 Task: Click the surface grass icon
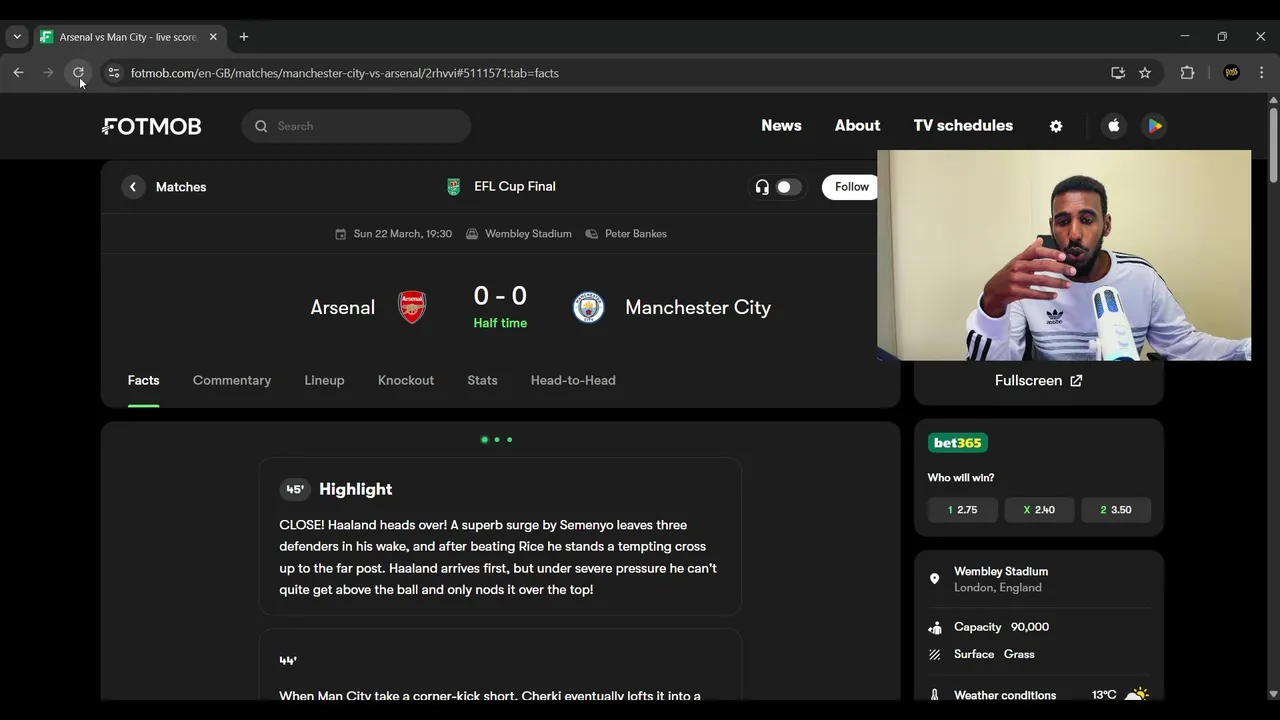[x=935, y=655]
